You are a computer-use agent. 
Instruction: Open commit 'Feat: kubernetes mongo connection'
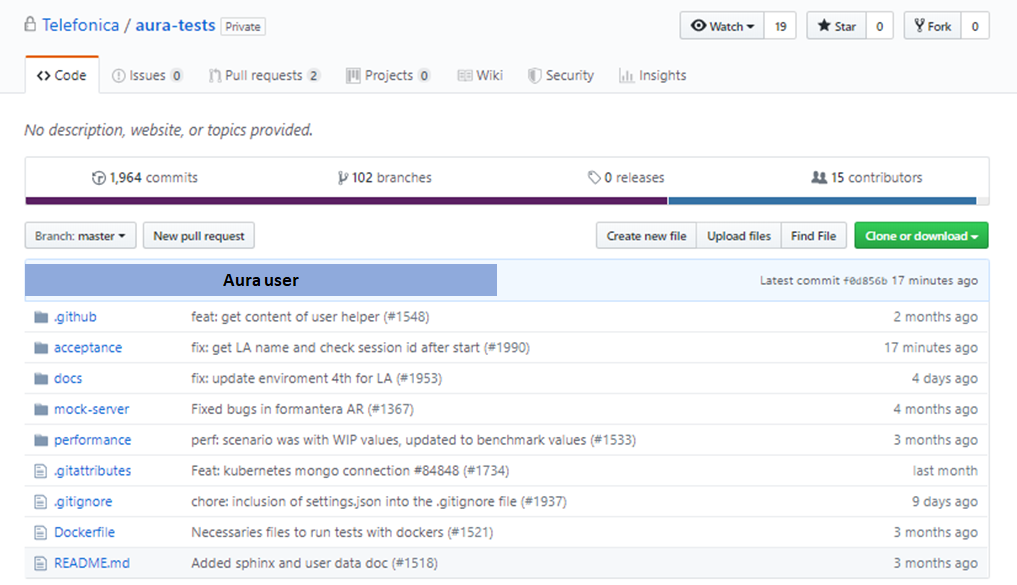coord(350,471)
